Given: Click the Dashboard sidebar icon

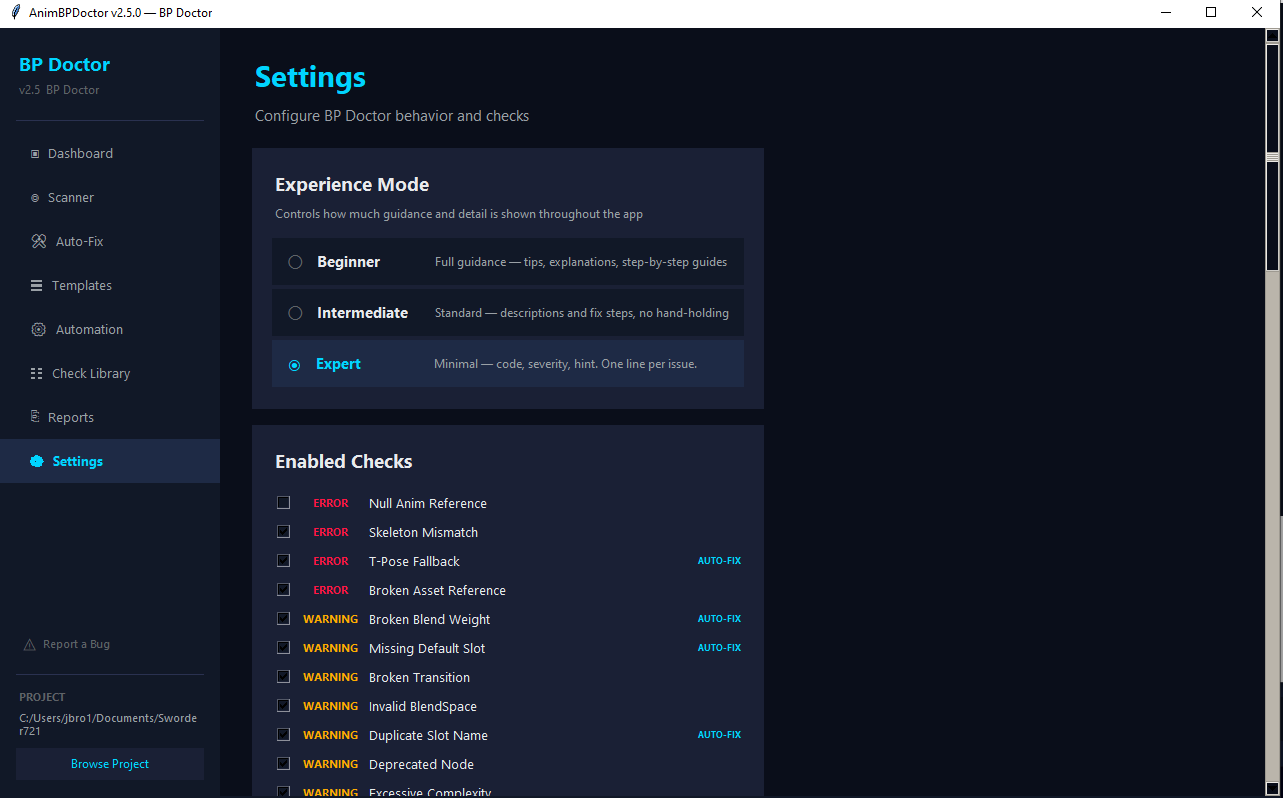Looking at the screenshot, I should click(x=35, y=154).
